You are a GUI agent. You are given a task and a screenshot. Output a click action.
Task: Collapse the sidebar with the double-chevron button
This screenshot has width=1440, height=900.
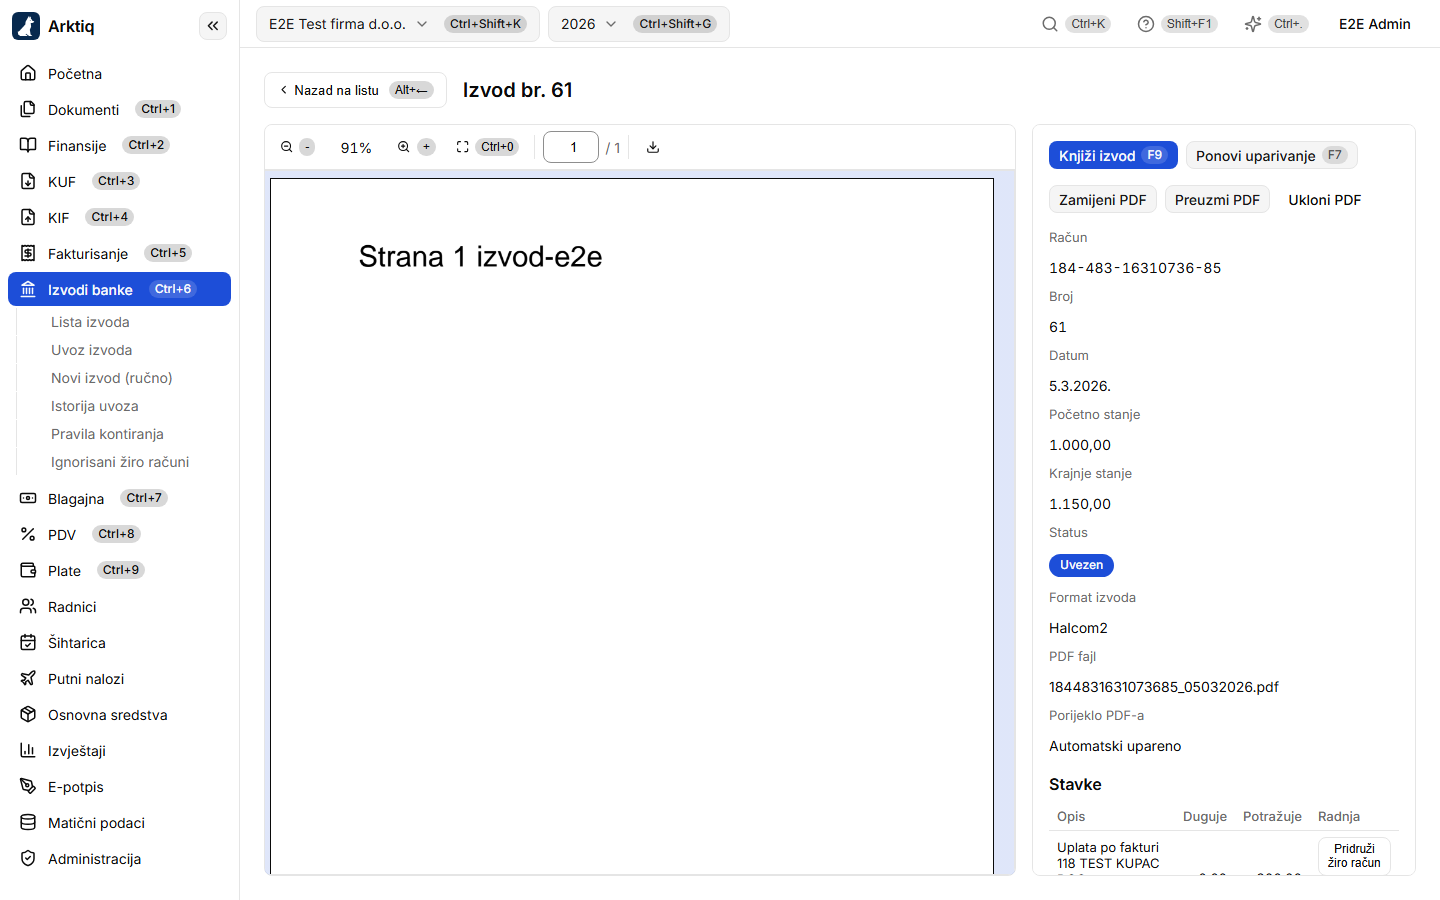click(213, 26)
